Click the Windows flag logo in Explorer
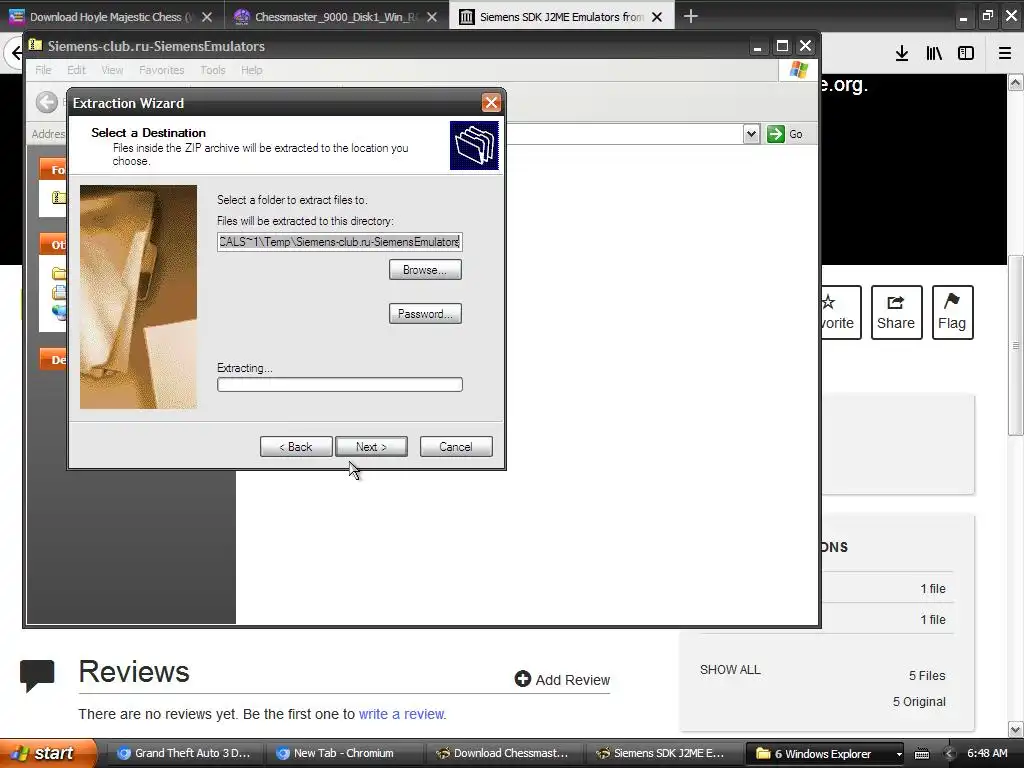Image resolution: width=1024 pixels, height=768 pixels. coord(798,70)
